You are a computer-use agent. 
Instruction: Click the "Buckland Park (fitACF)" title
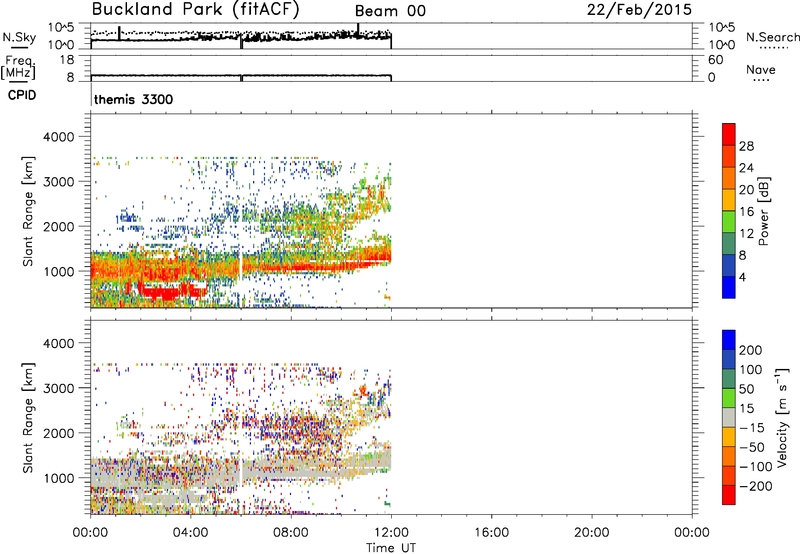click(195, 9)
